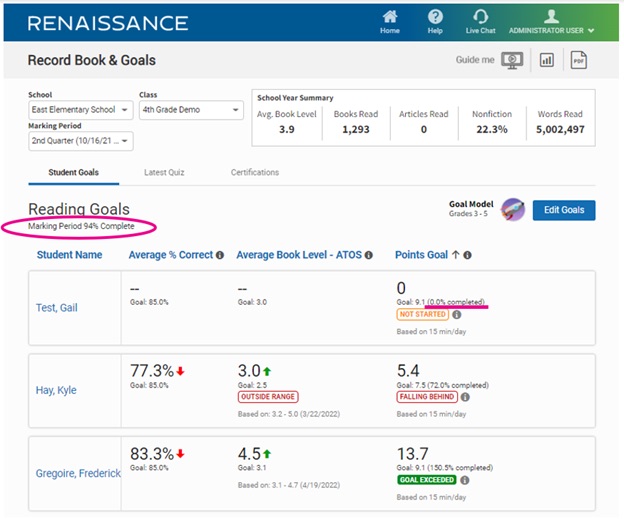624x520 pixels.
Task: Click the Marking Period 94% Complete text
Action: pos(81,226)
